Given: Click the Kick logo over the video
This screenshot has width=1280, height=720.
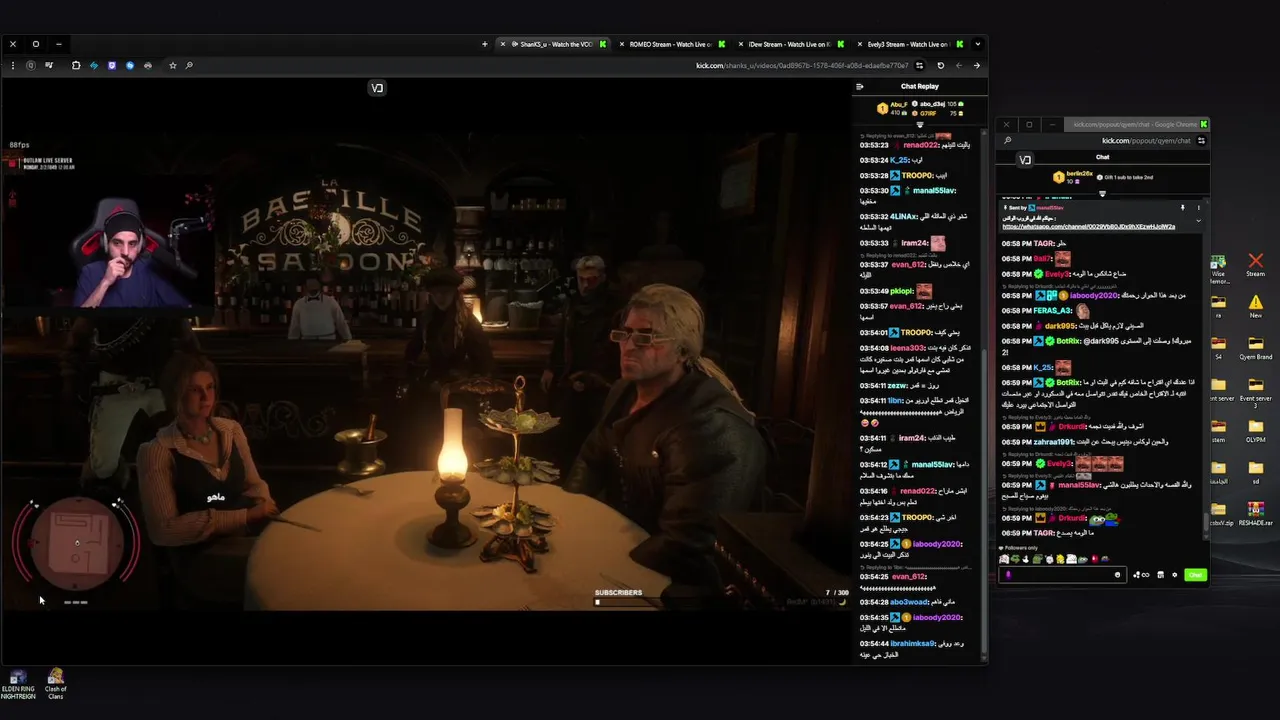Looking at the screenshot, I should pos(377,88).
